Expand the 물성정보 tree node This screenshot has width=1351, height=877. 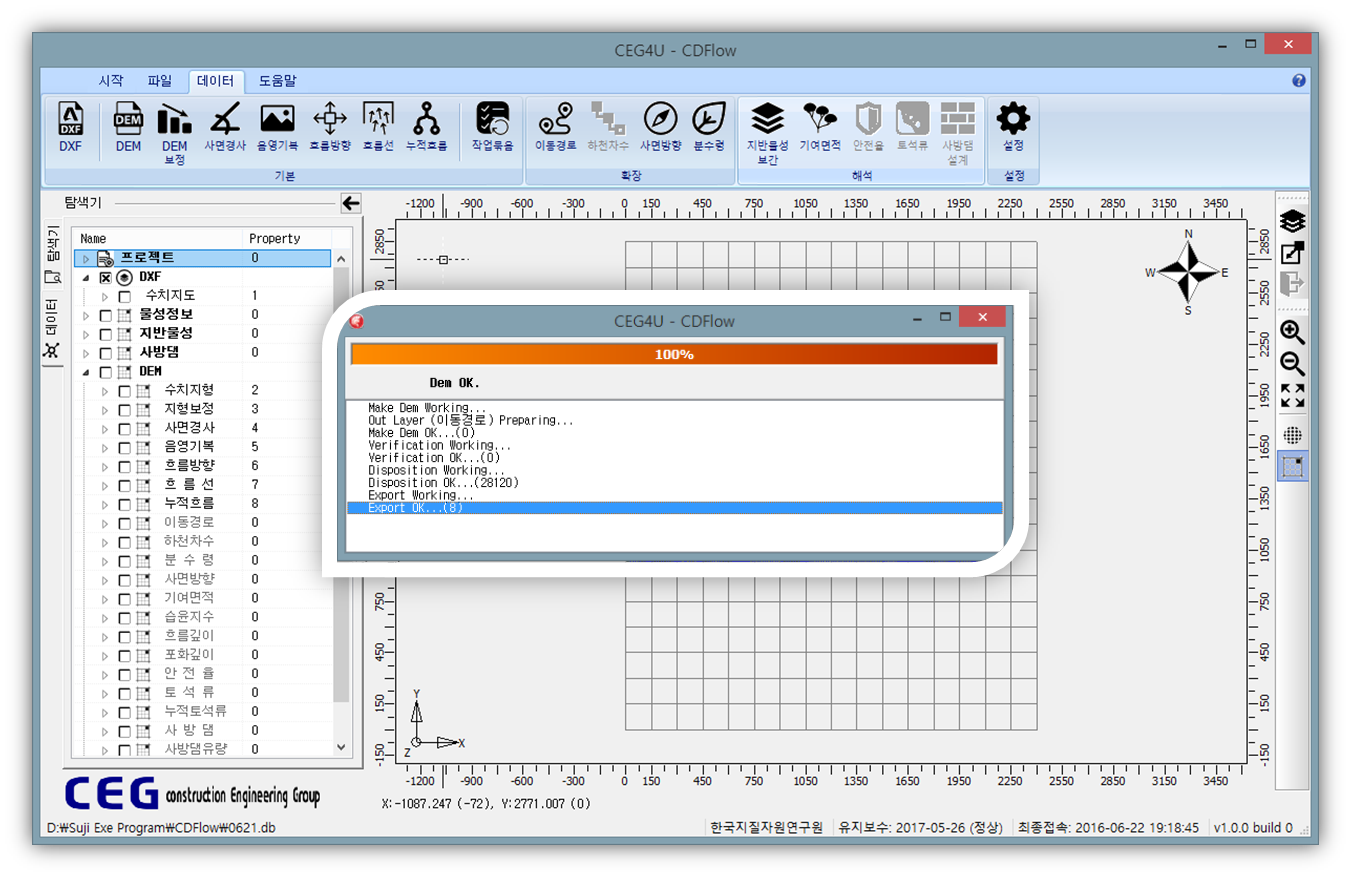pos(86,315)
